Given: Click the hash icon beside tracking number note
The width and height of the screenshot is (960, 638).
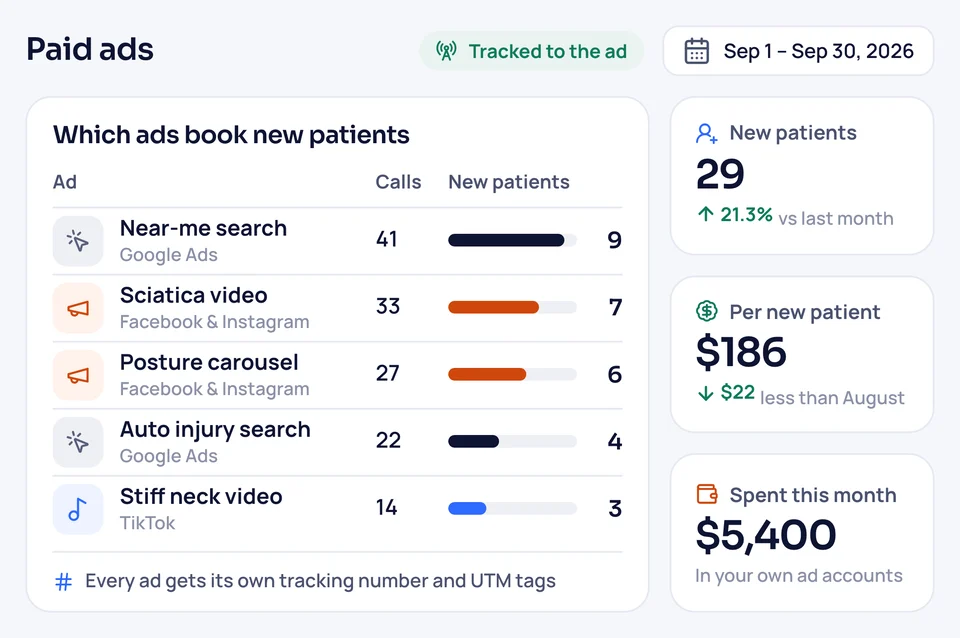Looking at the screenshot, I should (64, 581).
